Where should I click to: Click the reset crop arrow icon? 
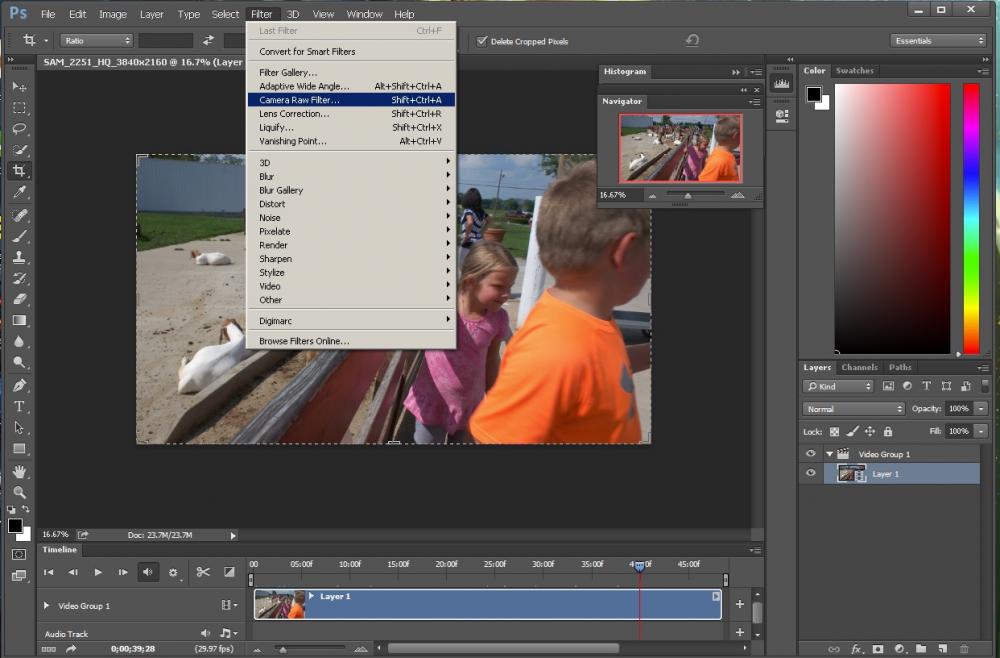point(692,41)
